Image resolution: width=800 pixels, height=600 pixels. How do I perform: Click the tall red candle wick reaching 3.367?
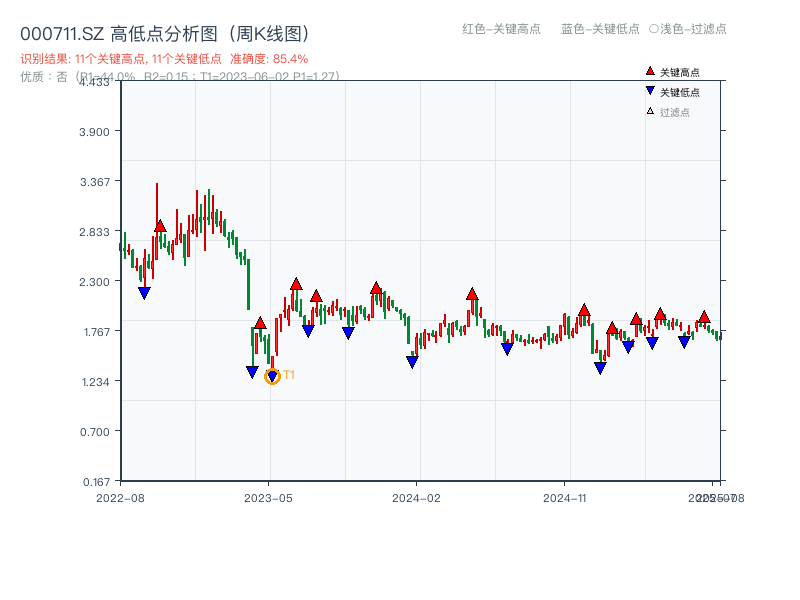[x=157, y=221]
